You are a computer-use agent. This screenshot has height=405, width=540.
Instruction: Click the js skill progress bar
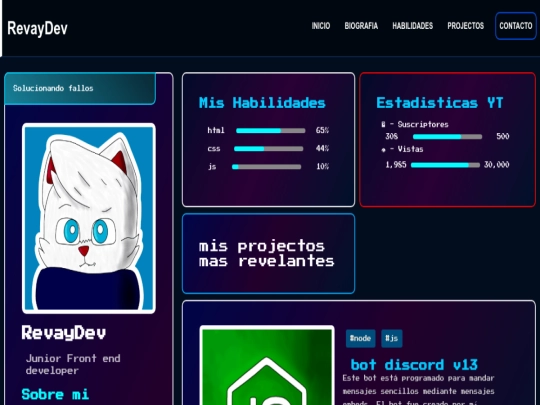267,167
